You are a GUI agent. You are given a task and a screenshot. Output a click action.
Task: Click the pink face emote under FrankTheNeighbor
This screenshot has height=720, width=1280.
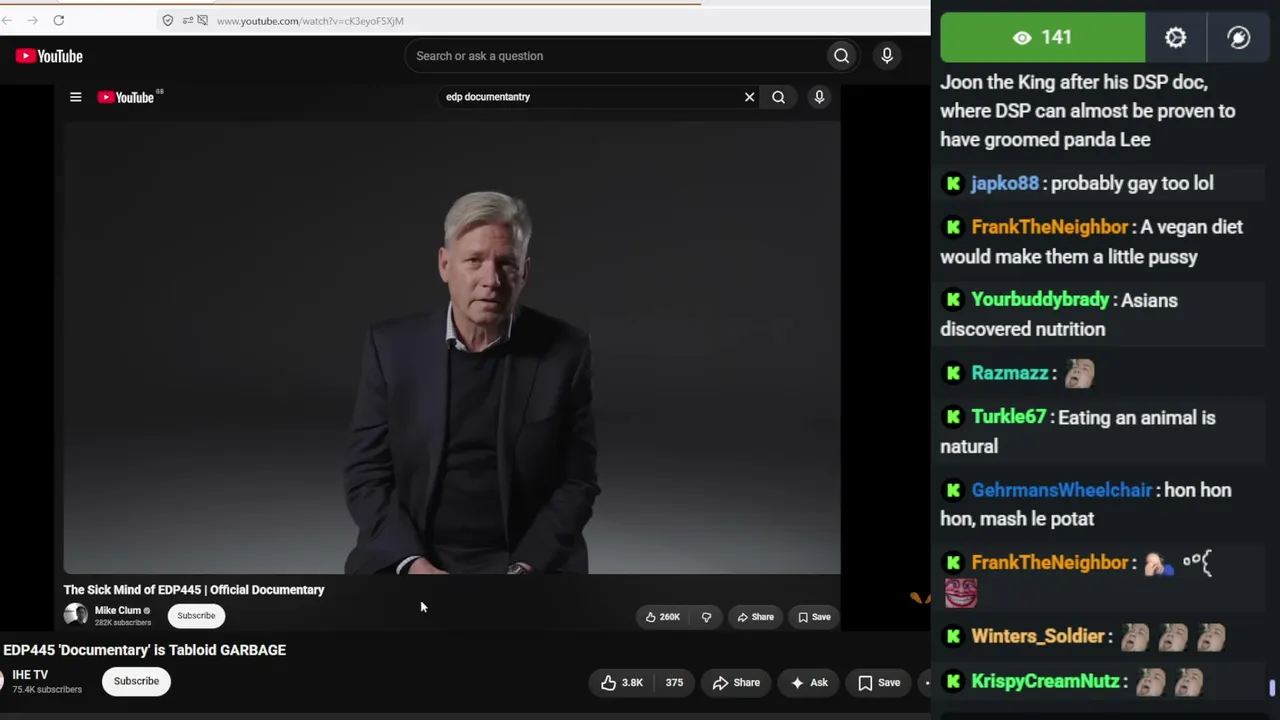point(961,593)
